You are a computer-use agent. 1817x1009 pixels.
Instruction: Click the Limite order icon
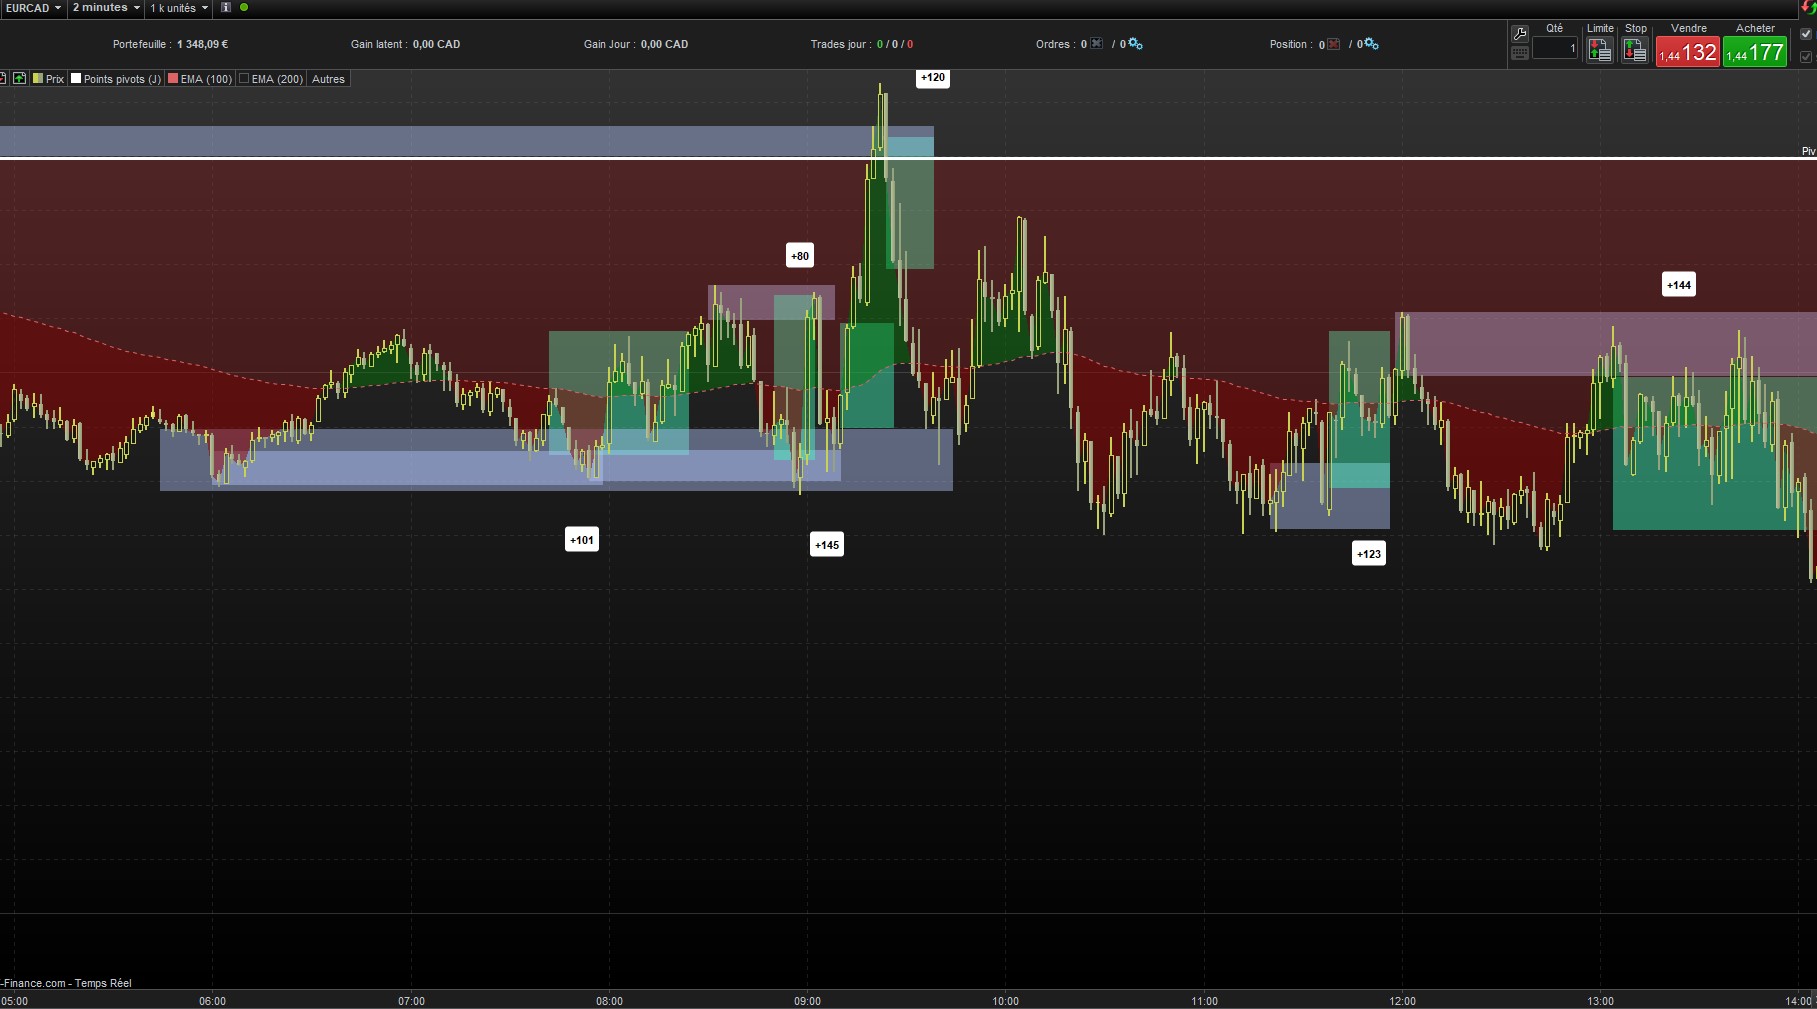[x=1599, y=51]
